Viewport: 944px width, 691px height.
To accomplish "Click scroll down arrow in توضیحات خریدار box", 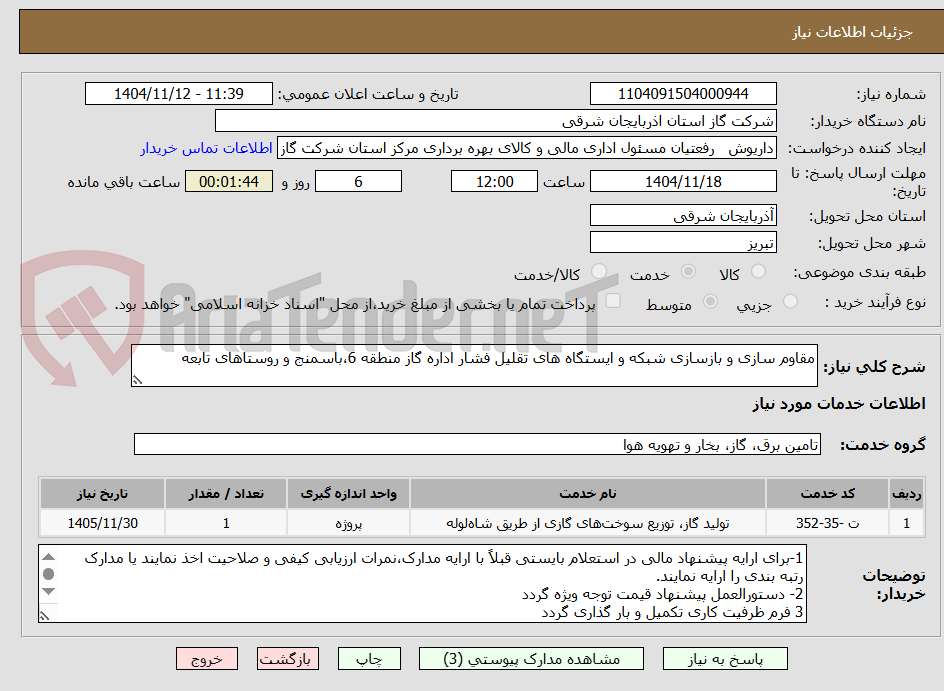I will coord(49,591).
